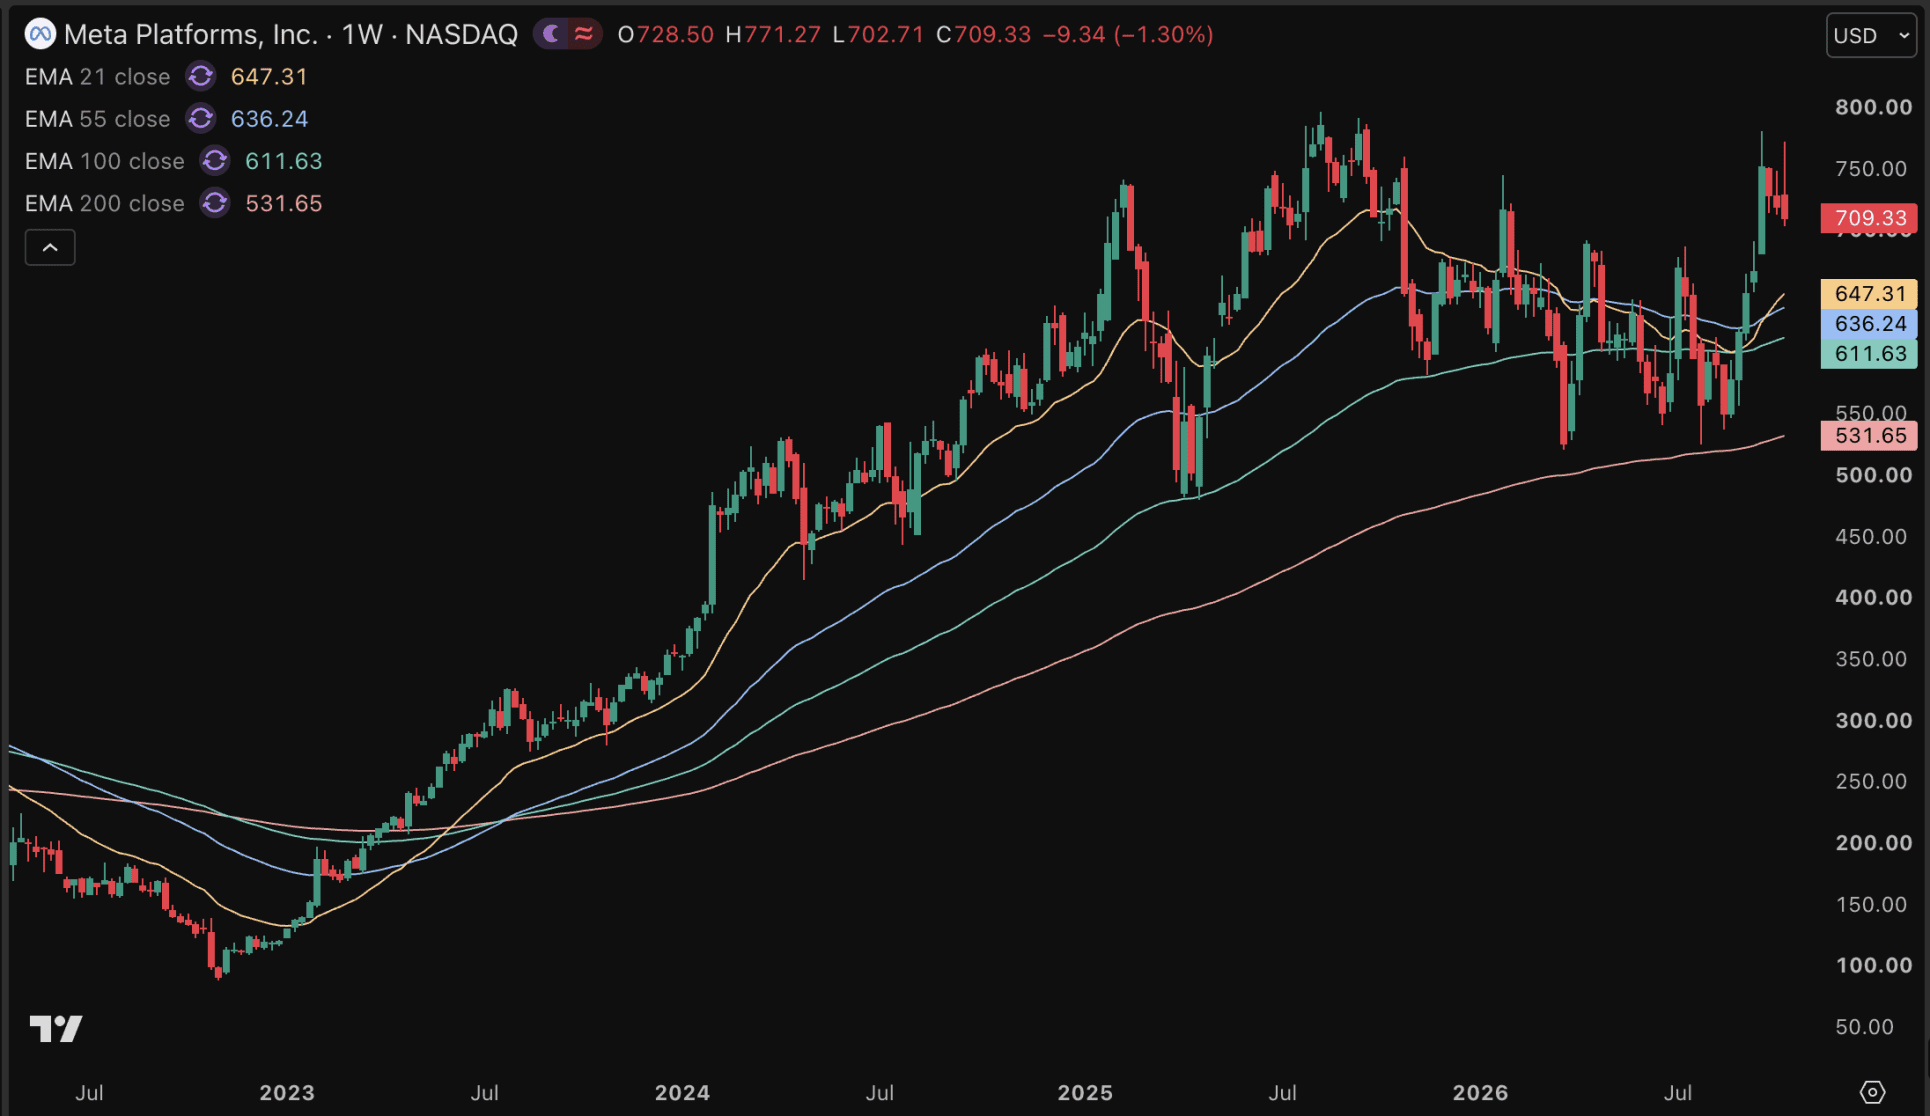Screen dimensions: 1930x1116
Task: Click the refresh icon beside EMA 200 close
Action: coord(215,203)
